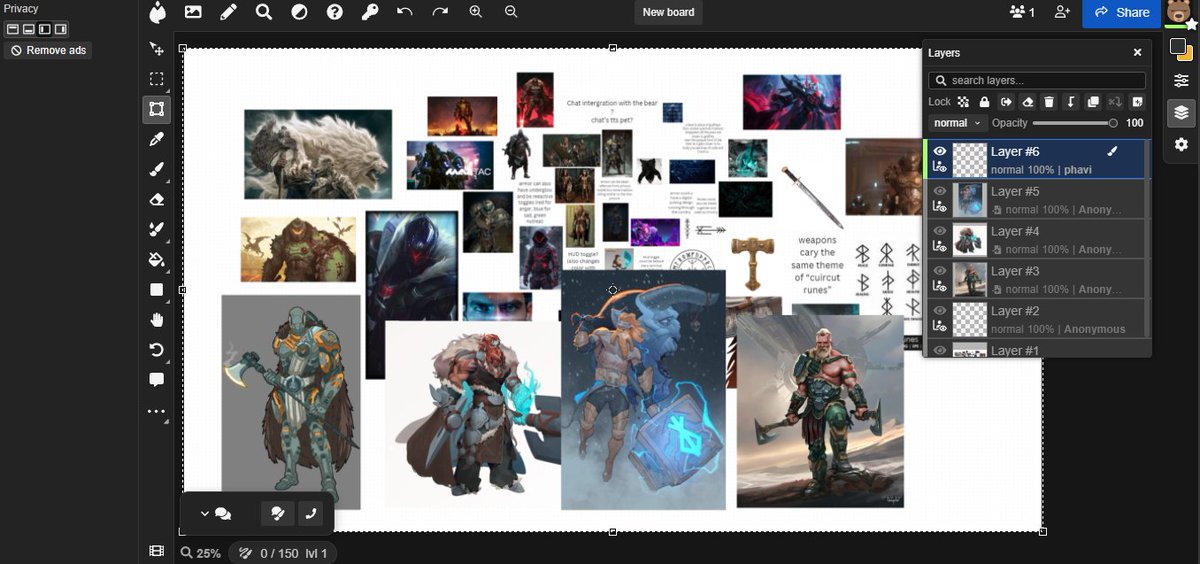Click the invite user icon
Screen dimensions: 1200x564
point(1062,12)
